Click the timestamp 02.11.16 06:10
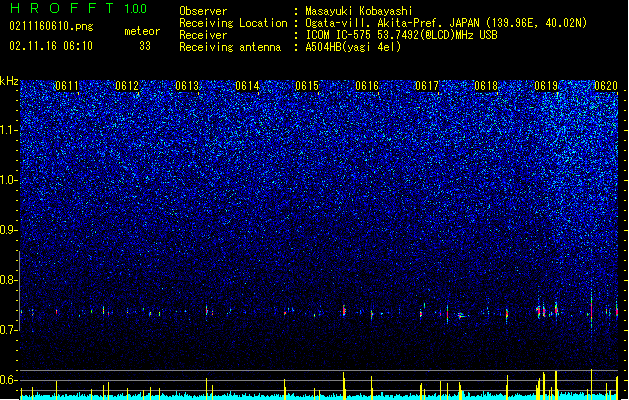 point(51,46)
